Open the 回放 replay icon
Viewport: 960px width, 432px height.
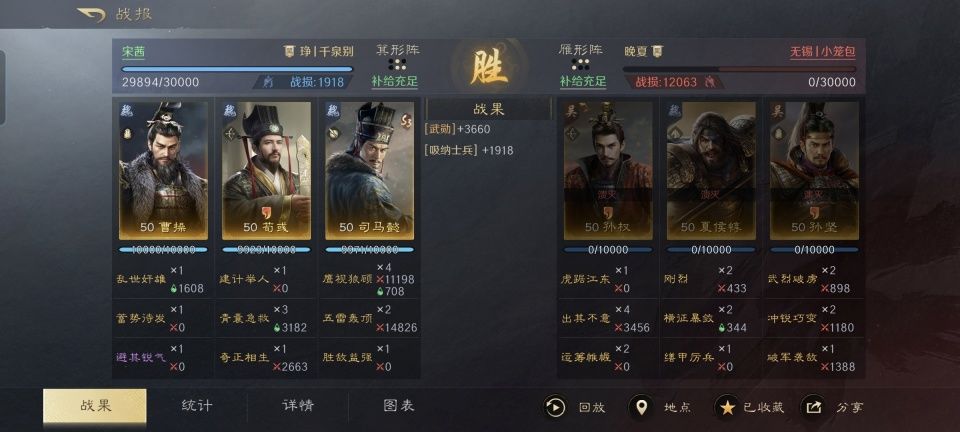[555, 407]
